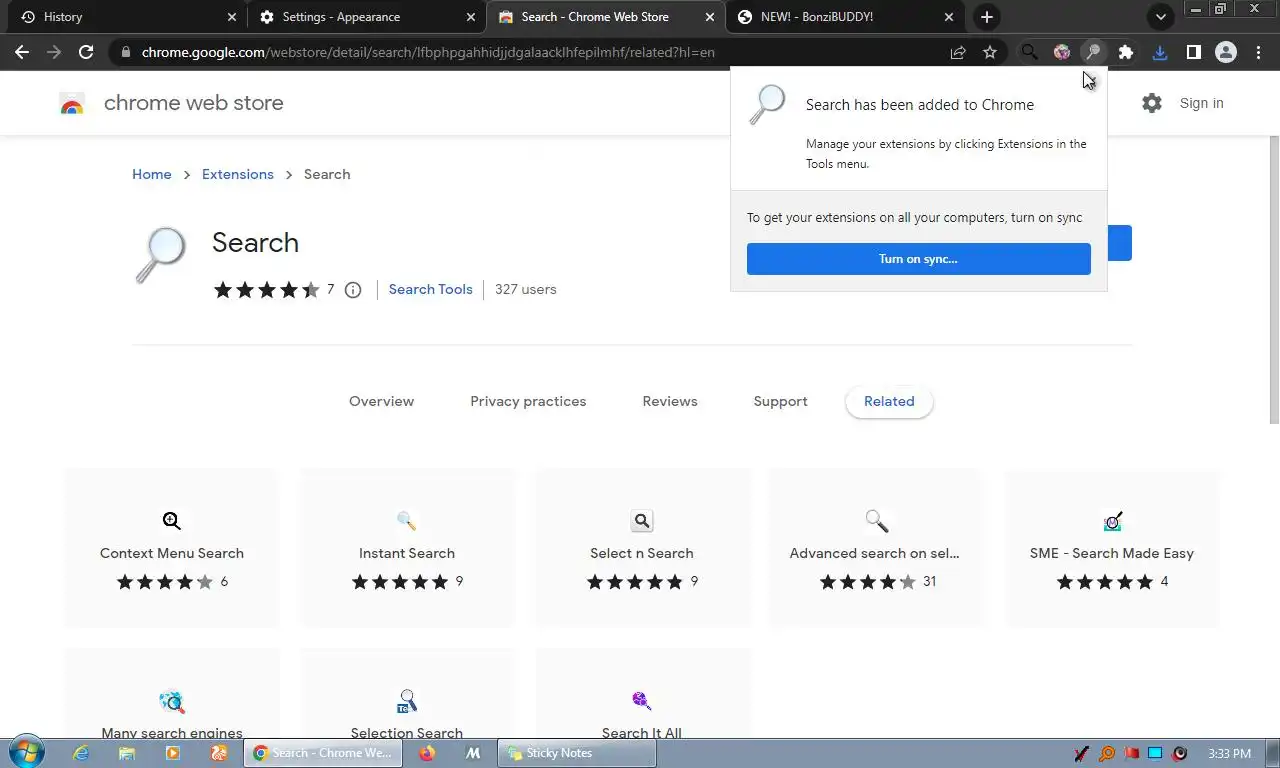Screen dimensions: 1280x768
Task: Launch Internet Explorer from the taskbar
Action: [81, 753]
